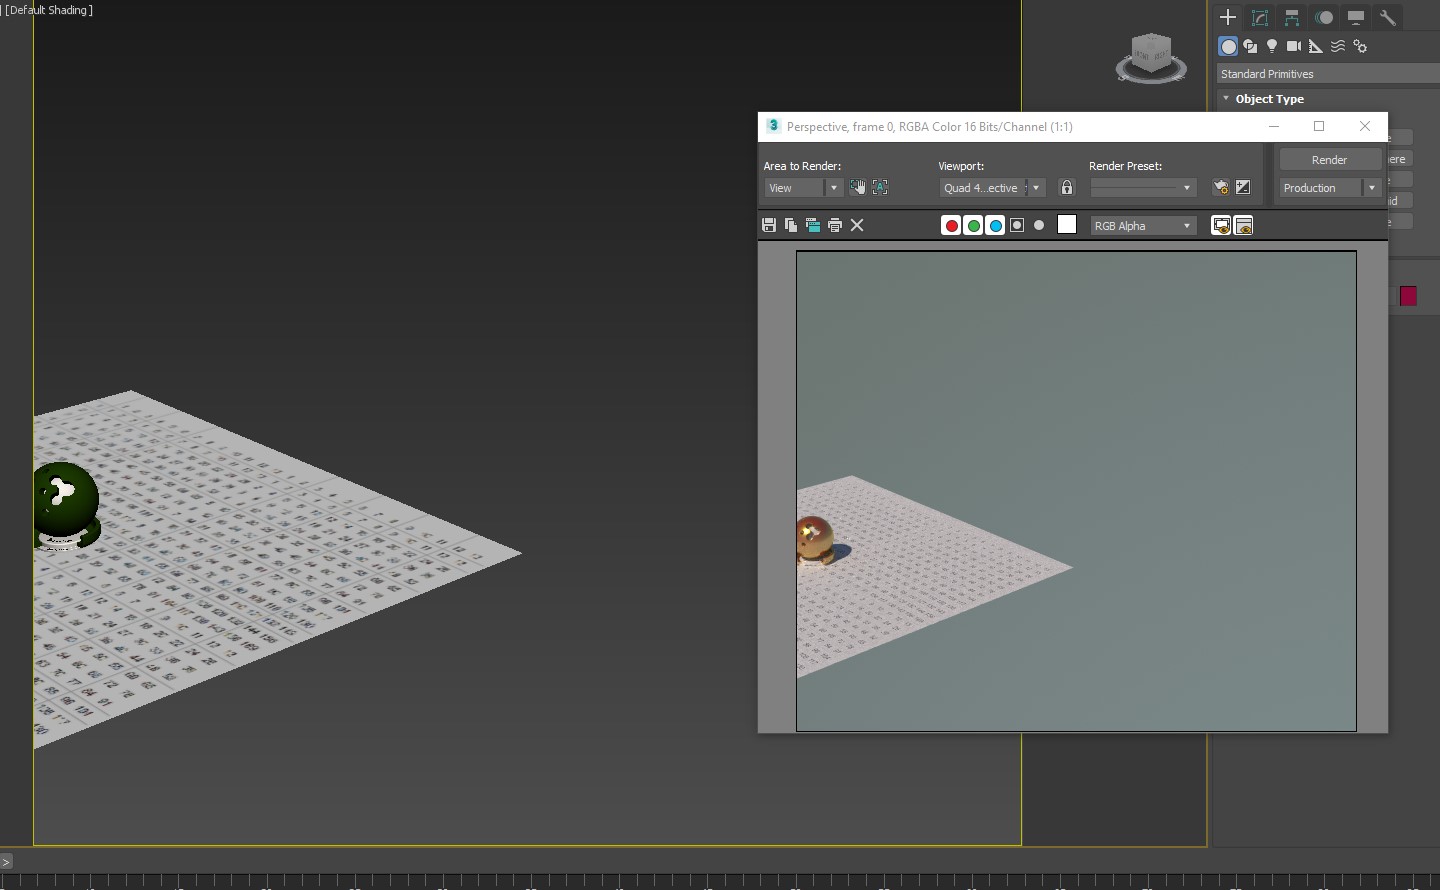Toggle the Lock to Viewport padlock
The width and height of the screenshot is (1440, 890).
[x=1067, y=188]
